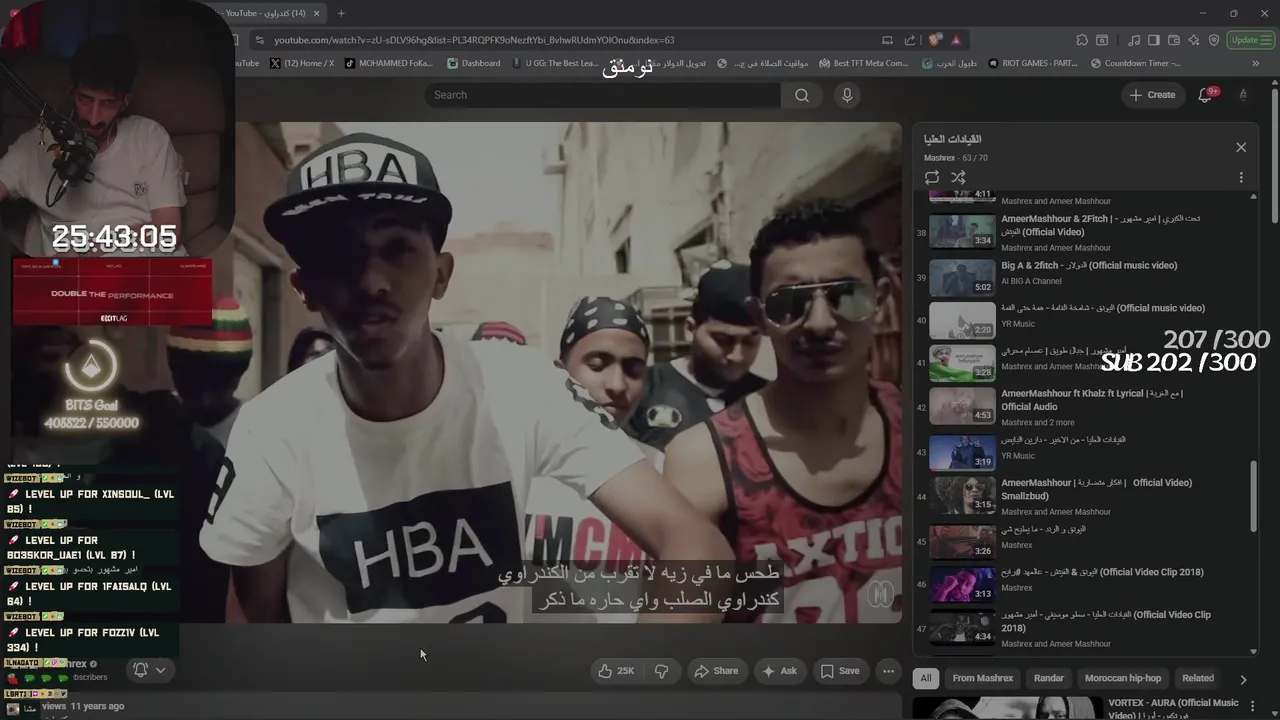The image size is (1280, 720).
Task: Save video to a playlist
Action: click(840, 671)
